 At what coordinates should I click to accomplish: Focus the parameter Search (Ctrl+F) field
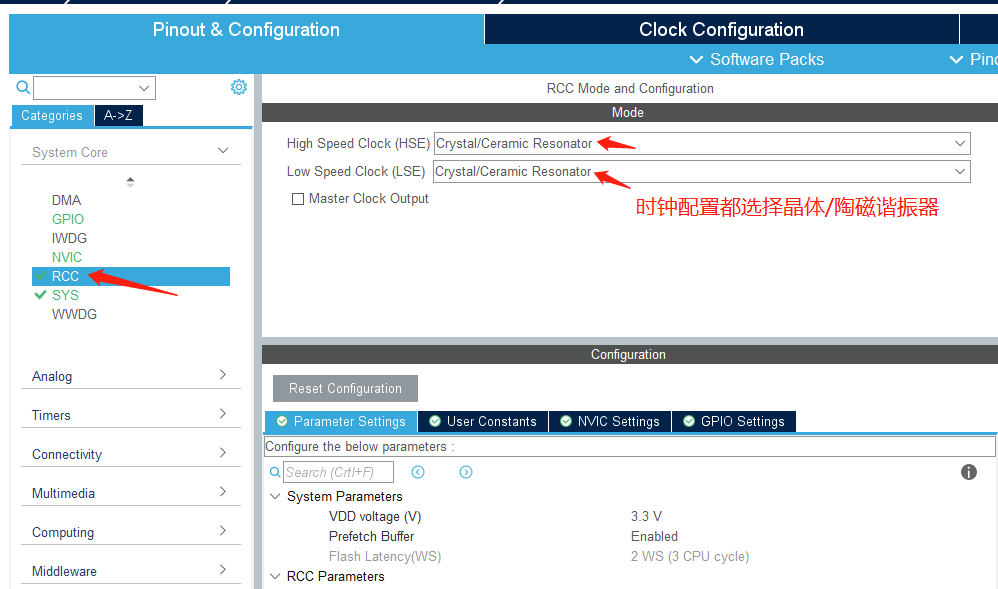338,472
